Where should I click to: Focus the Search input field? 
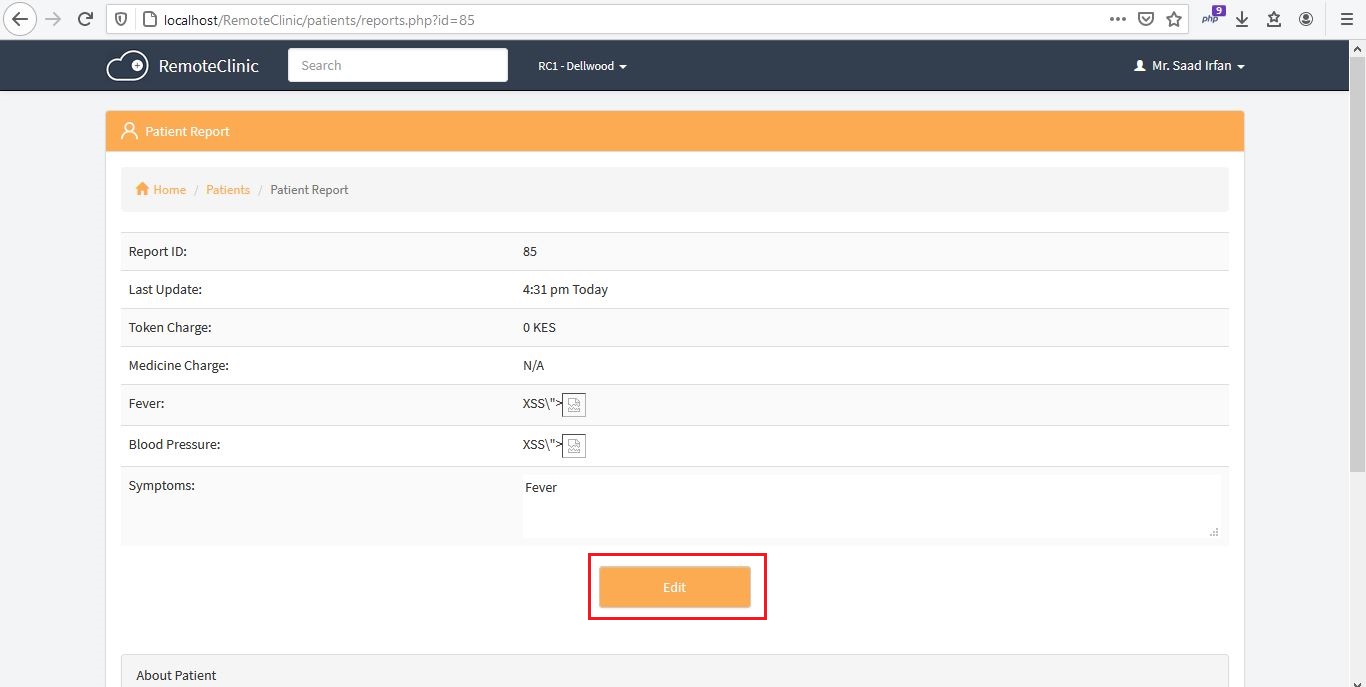pyautogui.click(x=398, y=65)
